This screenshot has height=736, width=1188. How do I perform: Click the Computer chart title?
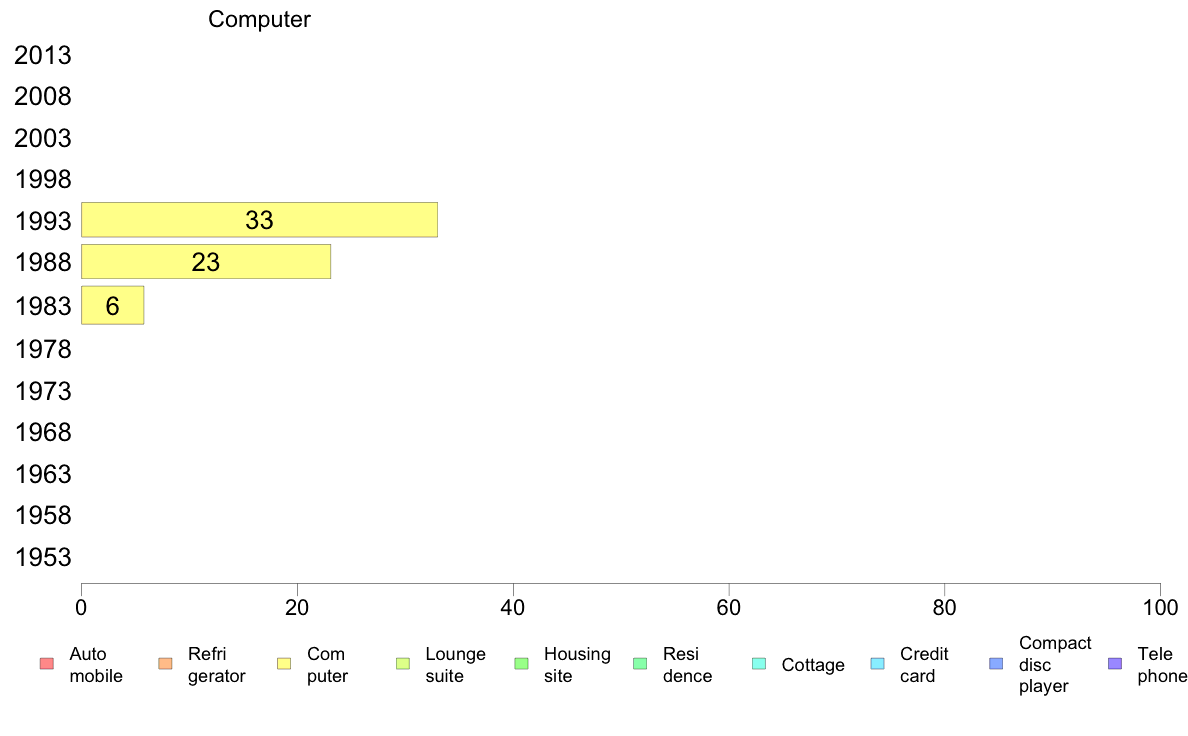pos(259,19)
